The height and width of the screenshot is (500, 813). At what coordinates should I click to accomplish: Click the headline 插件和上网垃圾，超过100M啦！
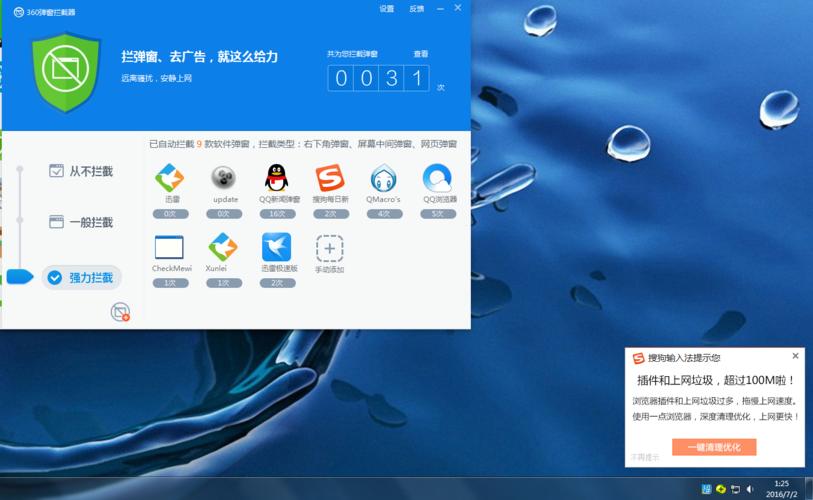coord(716,381)
